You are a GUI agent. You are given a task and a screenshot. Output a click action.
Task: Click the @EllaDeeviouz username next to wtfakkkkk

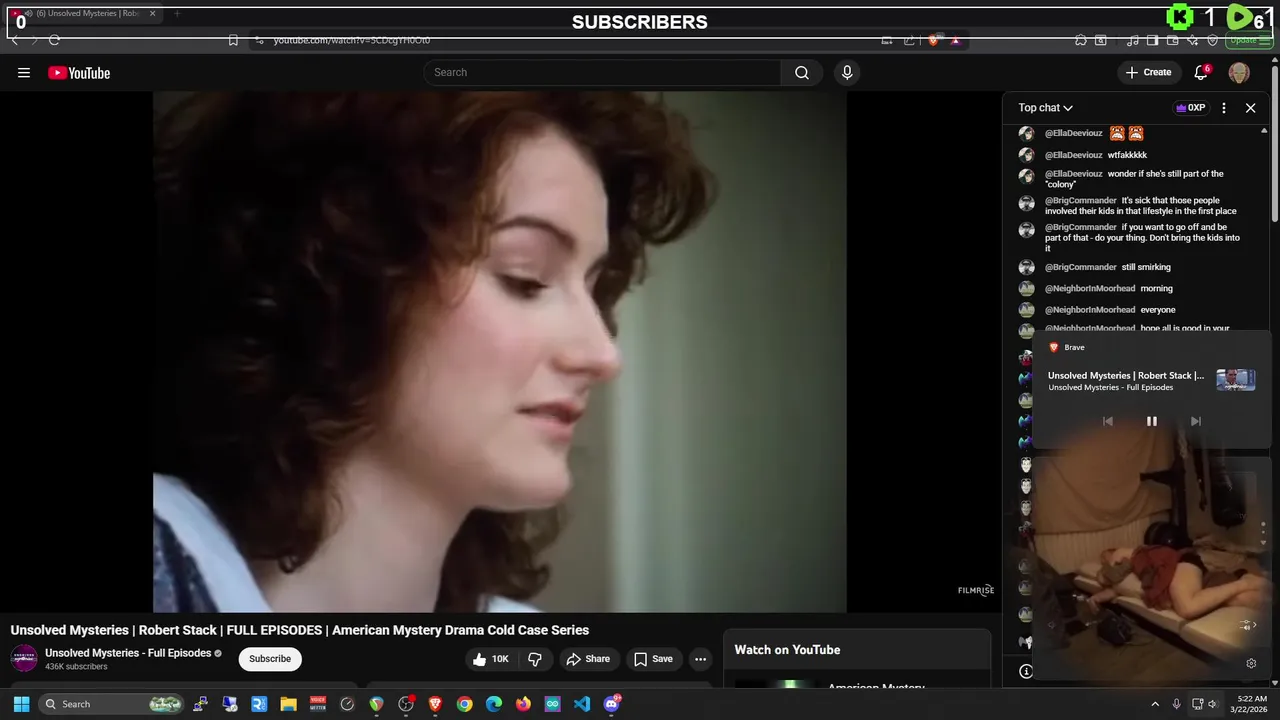point(1074,155)
